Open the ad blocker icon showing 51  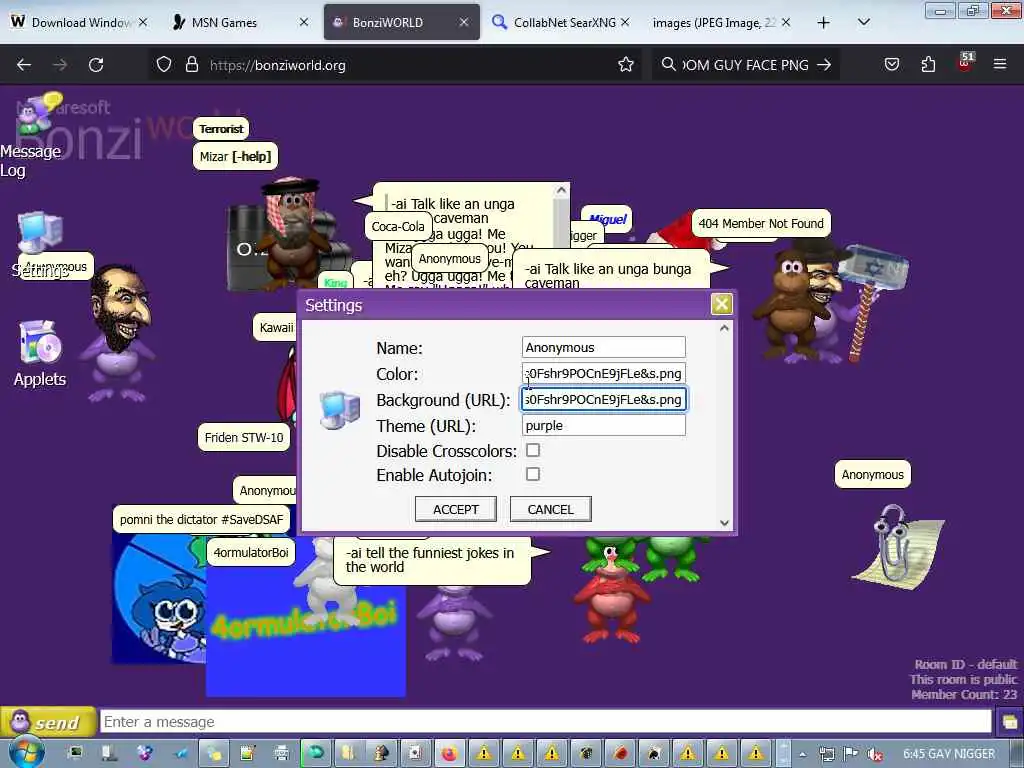click(x=965, y=62)
